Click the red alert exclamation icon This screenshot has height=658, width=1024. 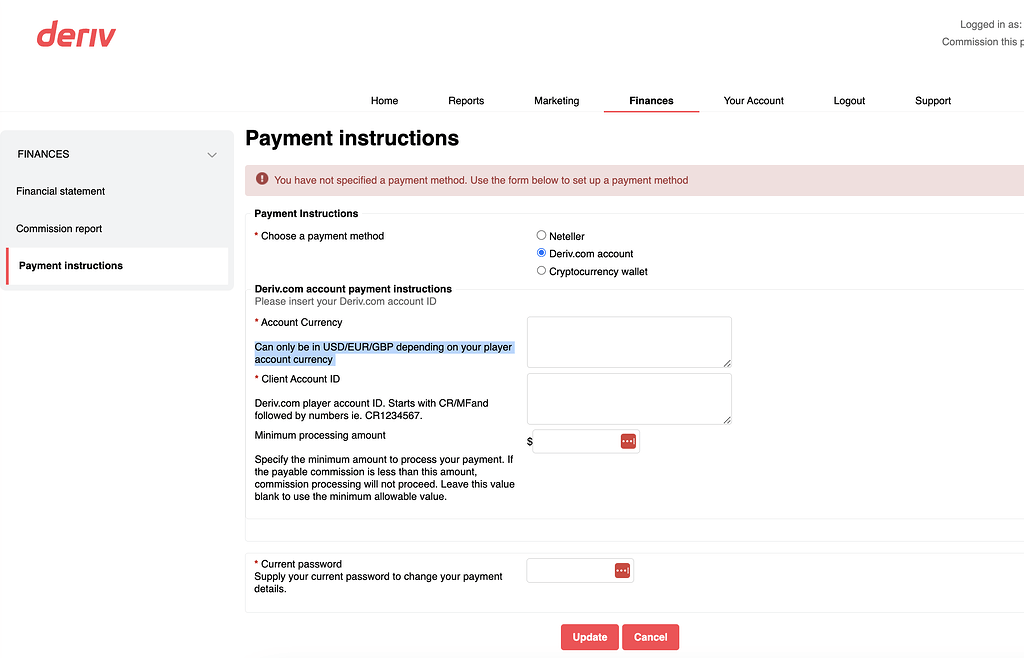[261, 180]
